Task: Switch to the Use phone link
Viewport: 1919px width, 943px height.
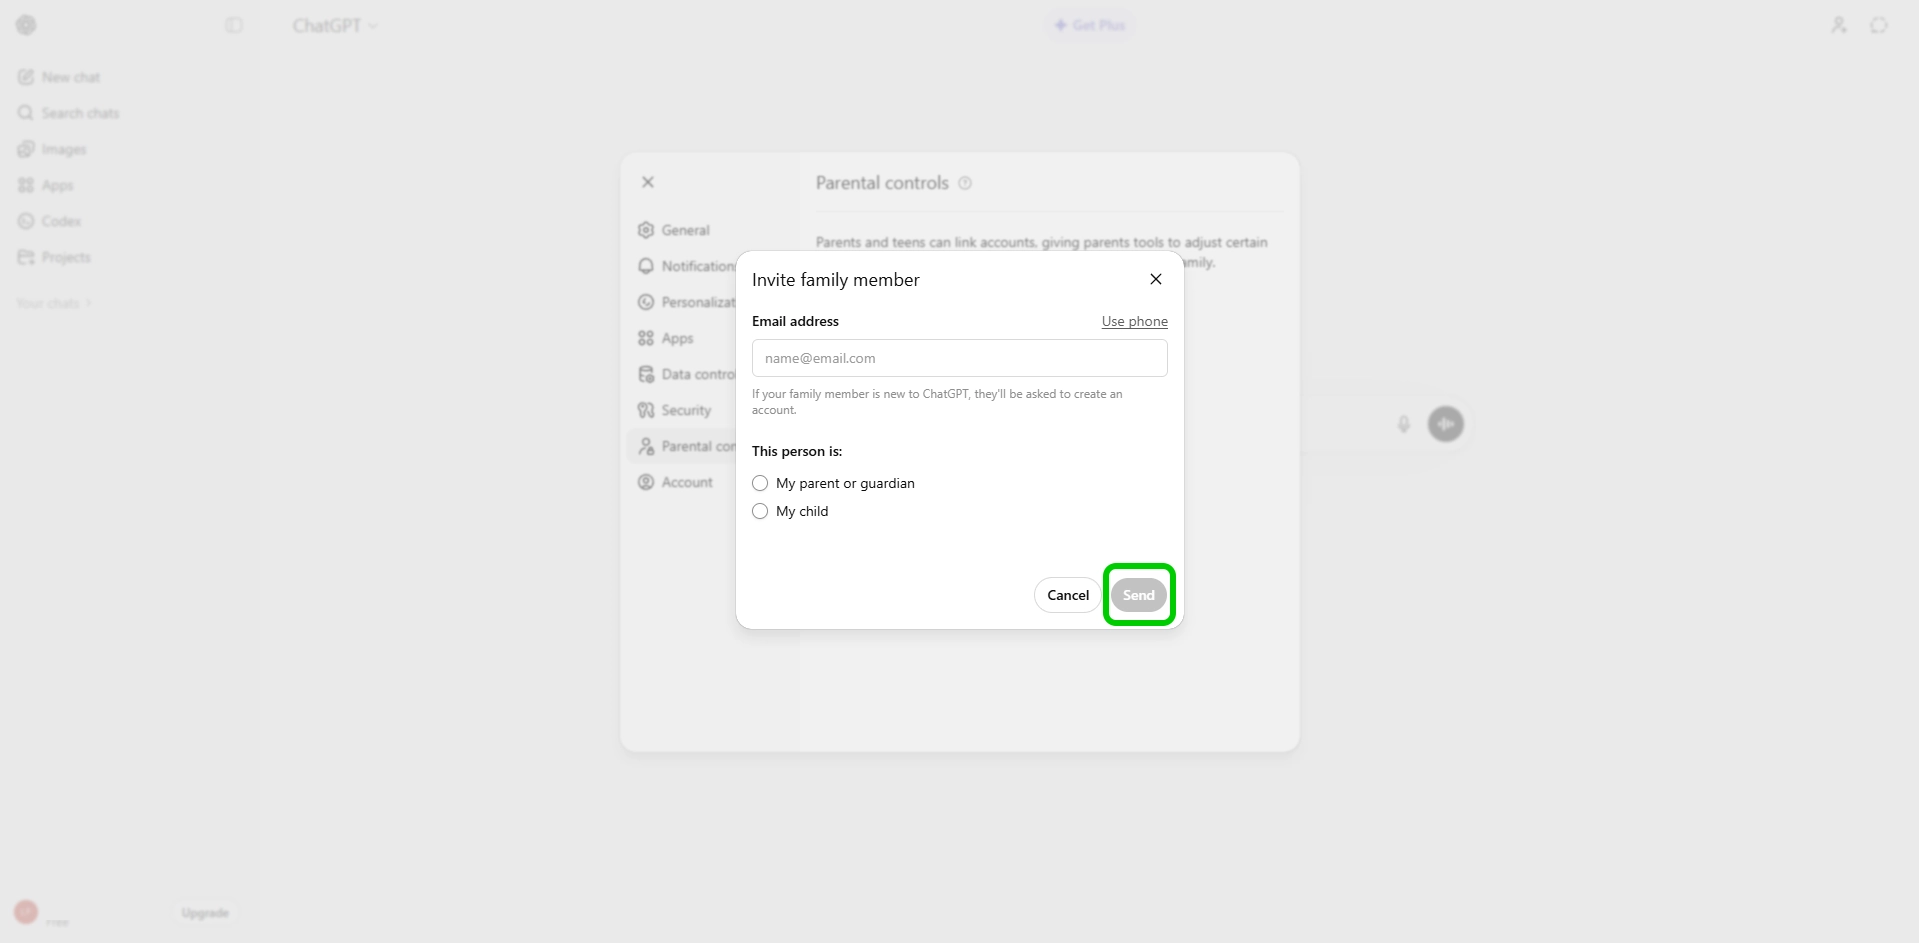Action: click(x=1134, y=321)
